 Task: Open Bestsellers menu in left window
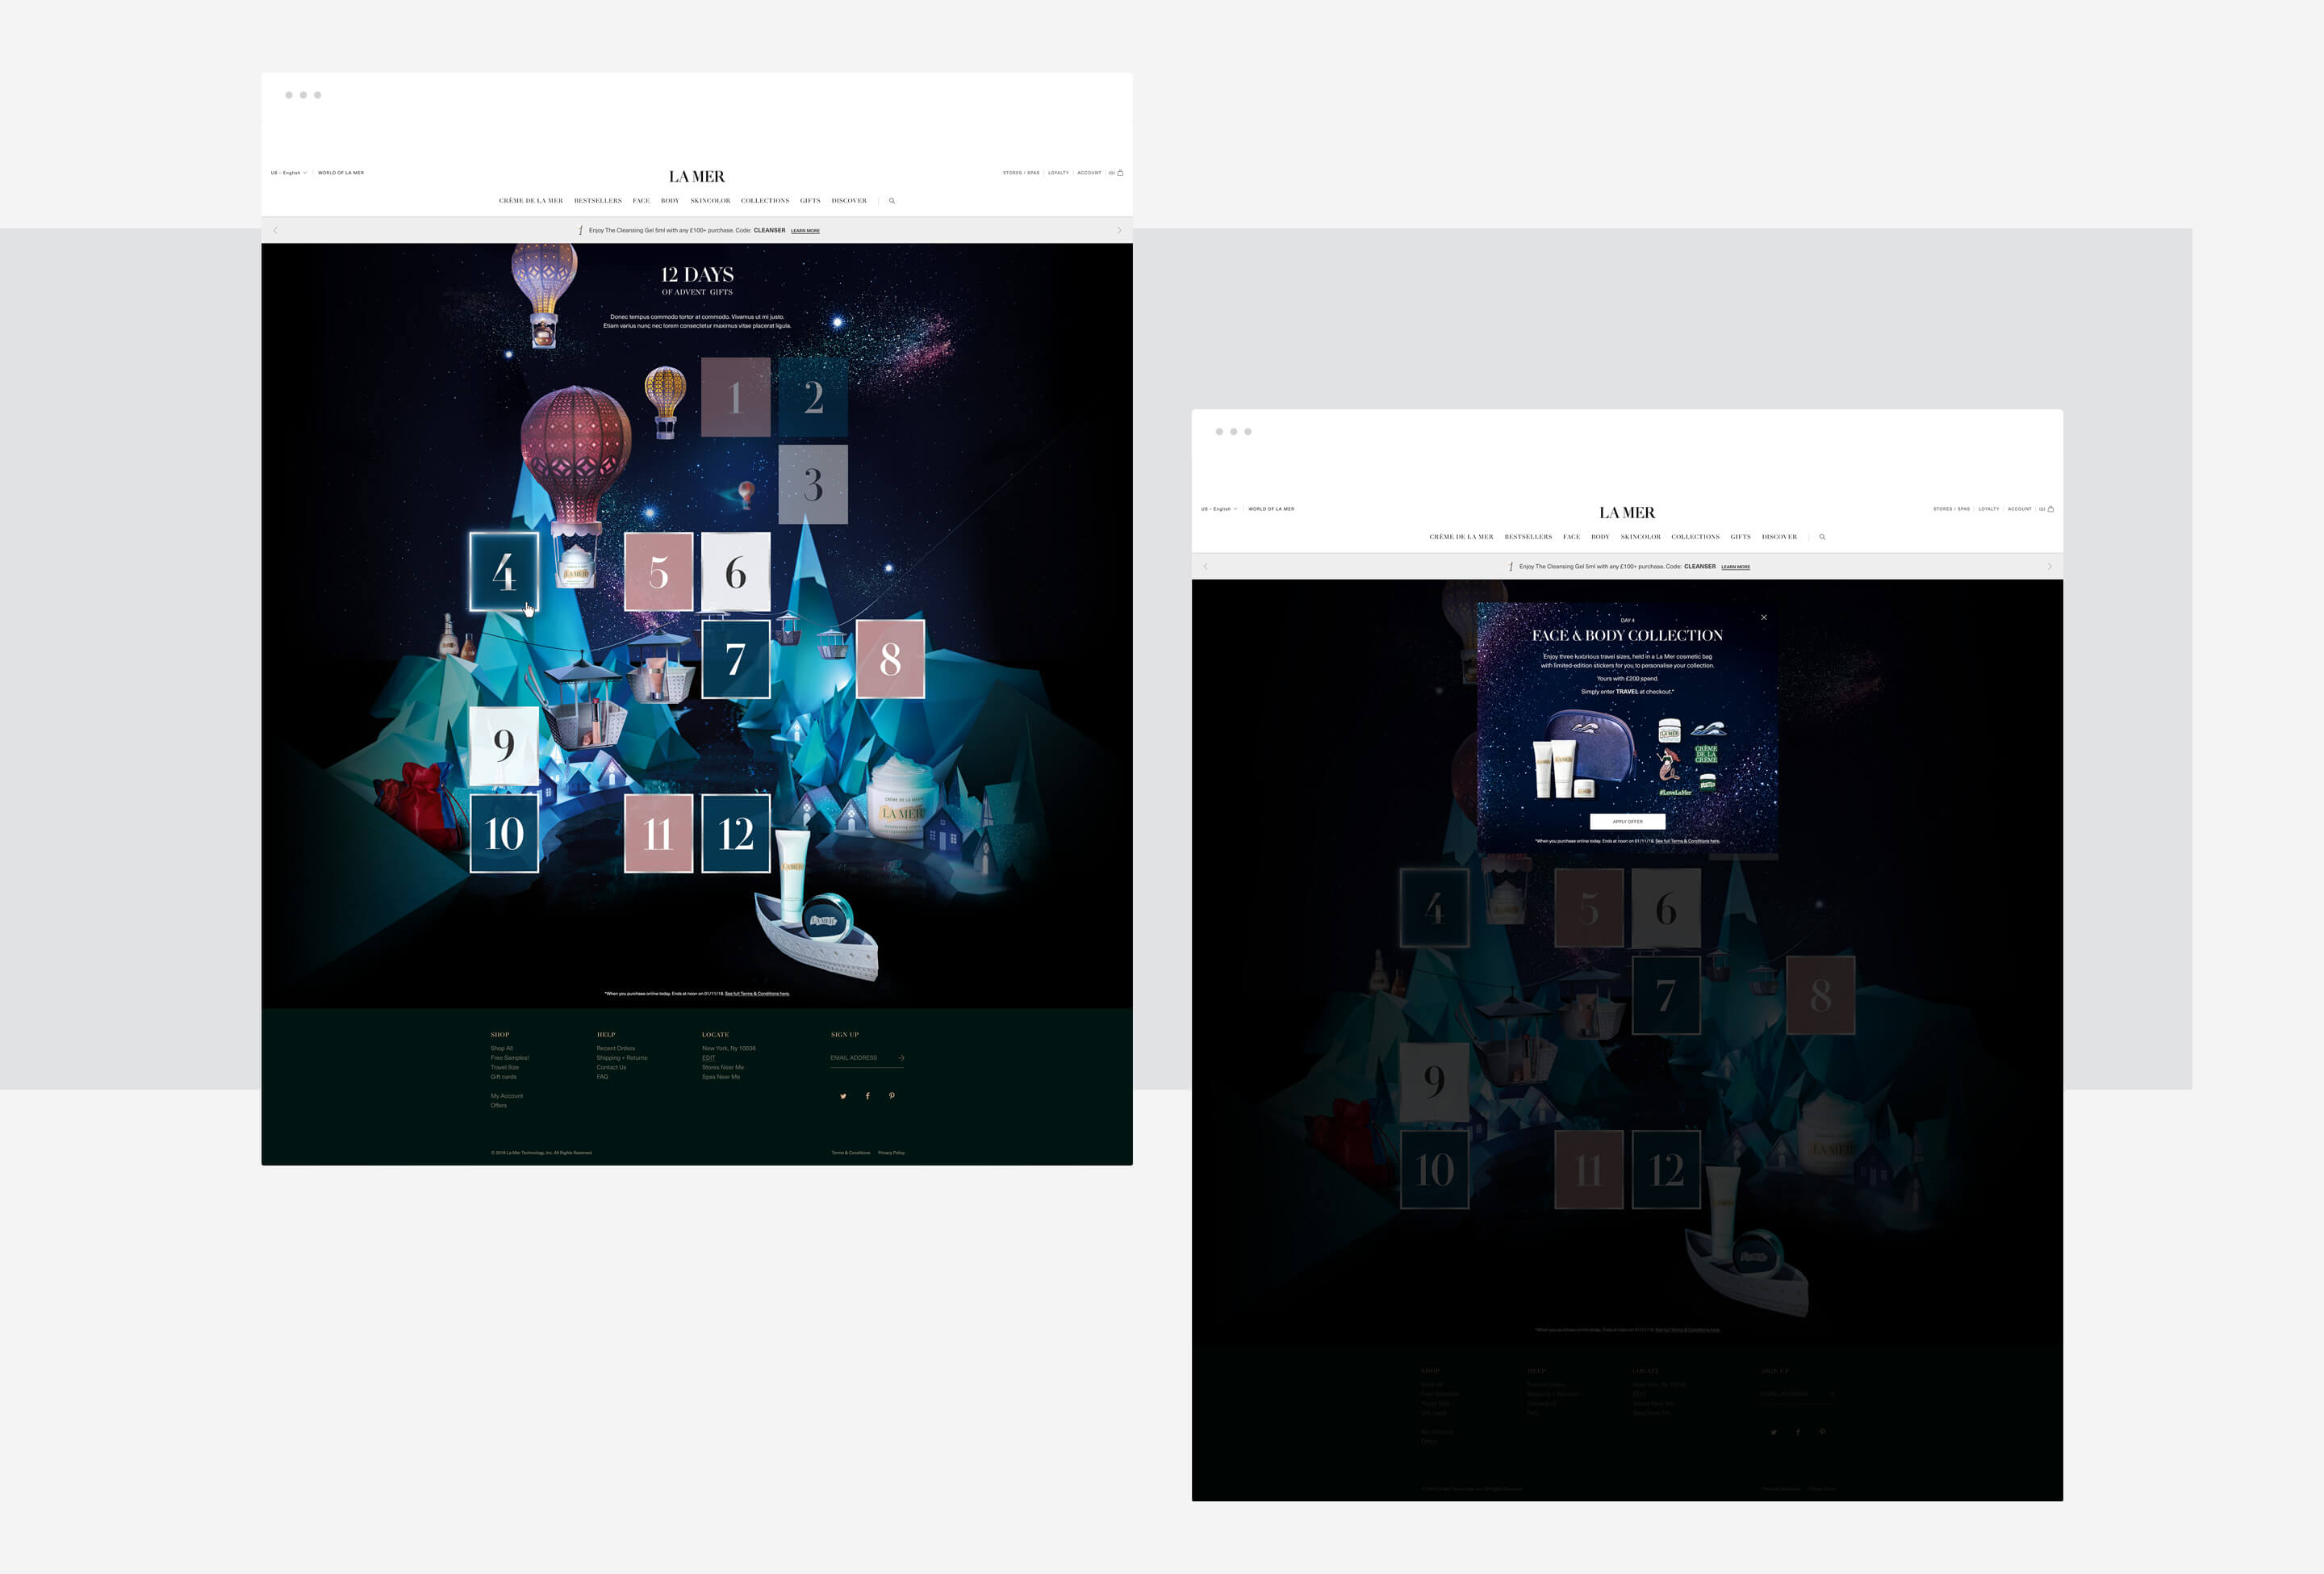598,201
